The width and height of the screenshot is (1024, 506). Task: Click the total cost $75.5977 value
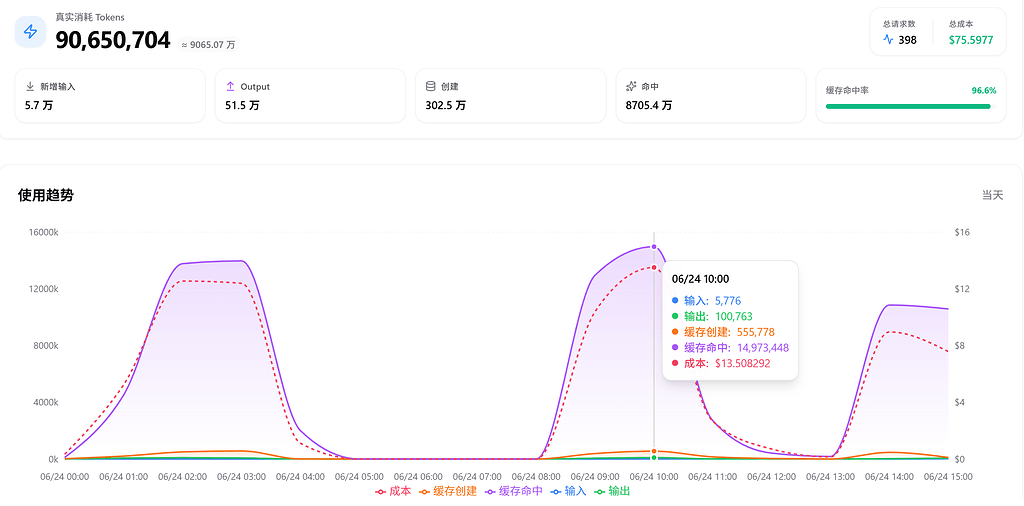(971, 40)
